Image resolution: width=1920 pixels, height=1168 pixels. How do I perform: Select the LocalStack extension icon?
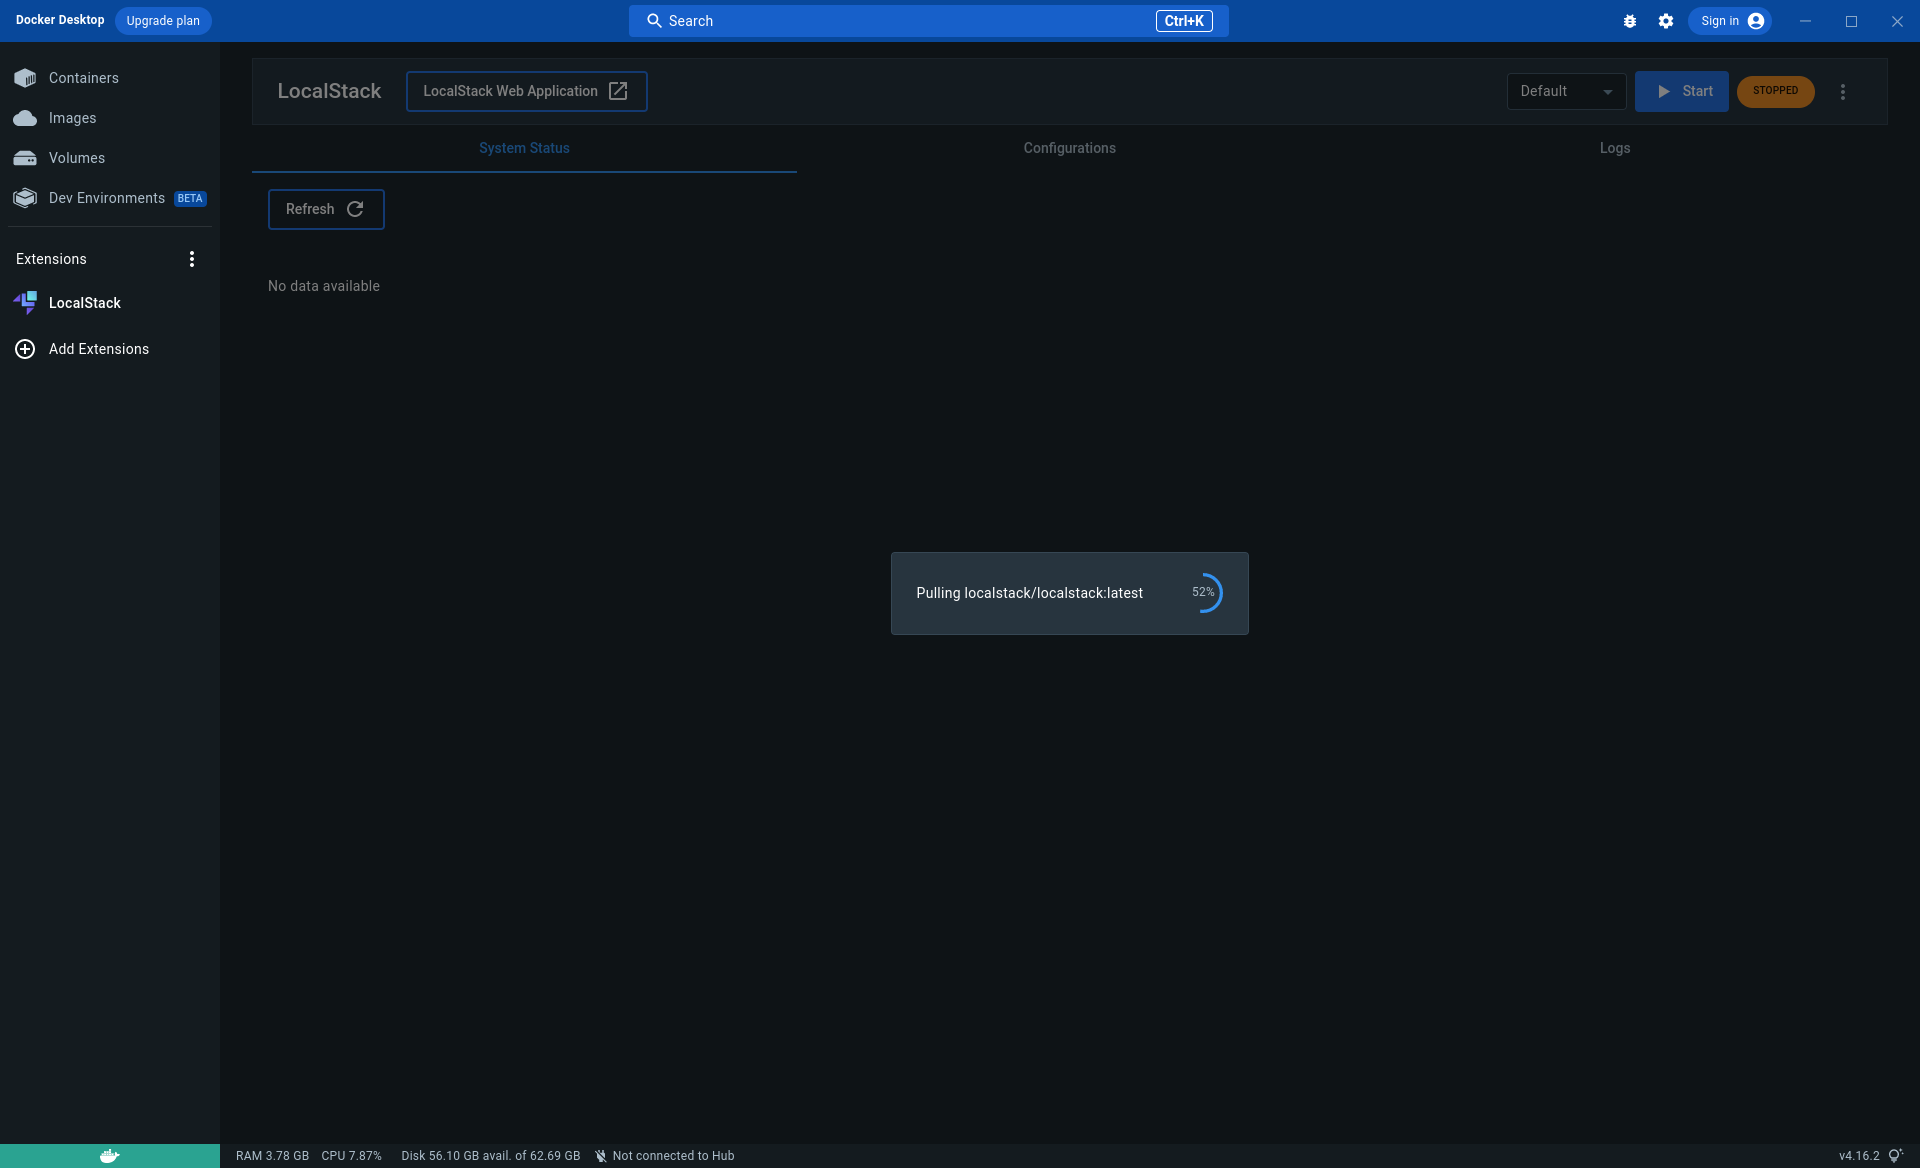[x=25, y=302]
